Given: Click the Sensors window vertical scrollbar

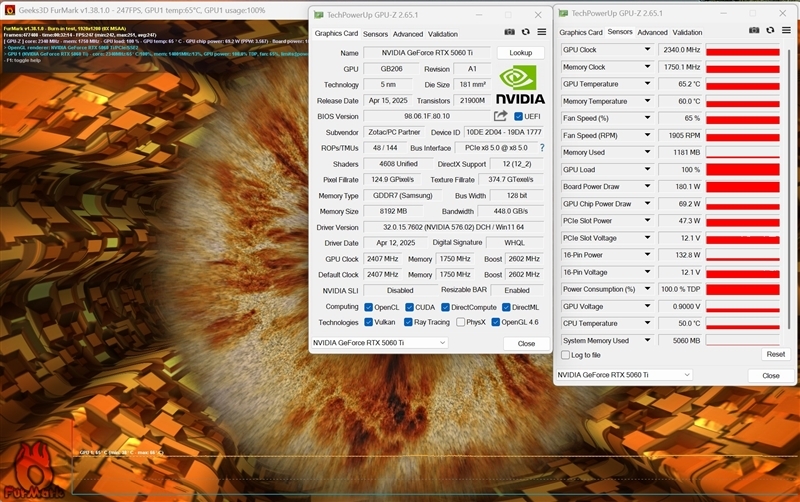Looking at the screenshot, I should click(789, 189).
